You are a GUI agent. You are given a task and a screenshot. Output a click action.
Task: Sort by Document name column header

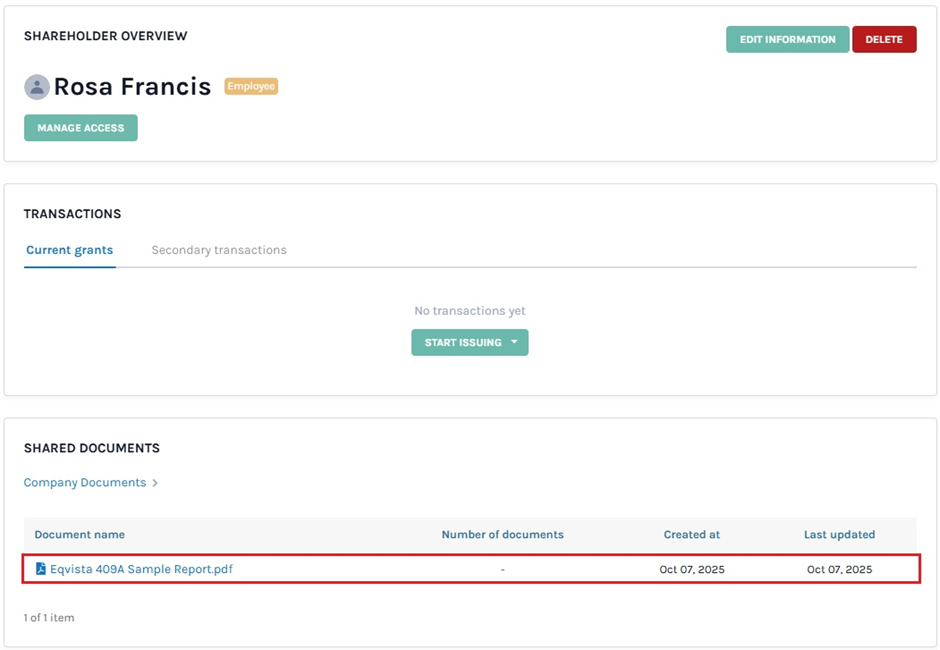pos(80,535)
